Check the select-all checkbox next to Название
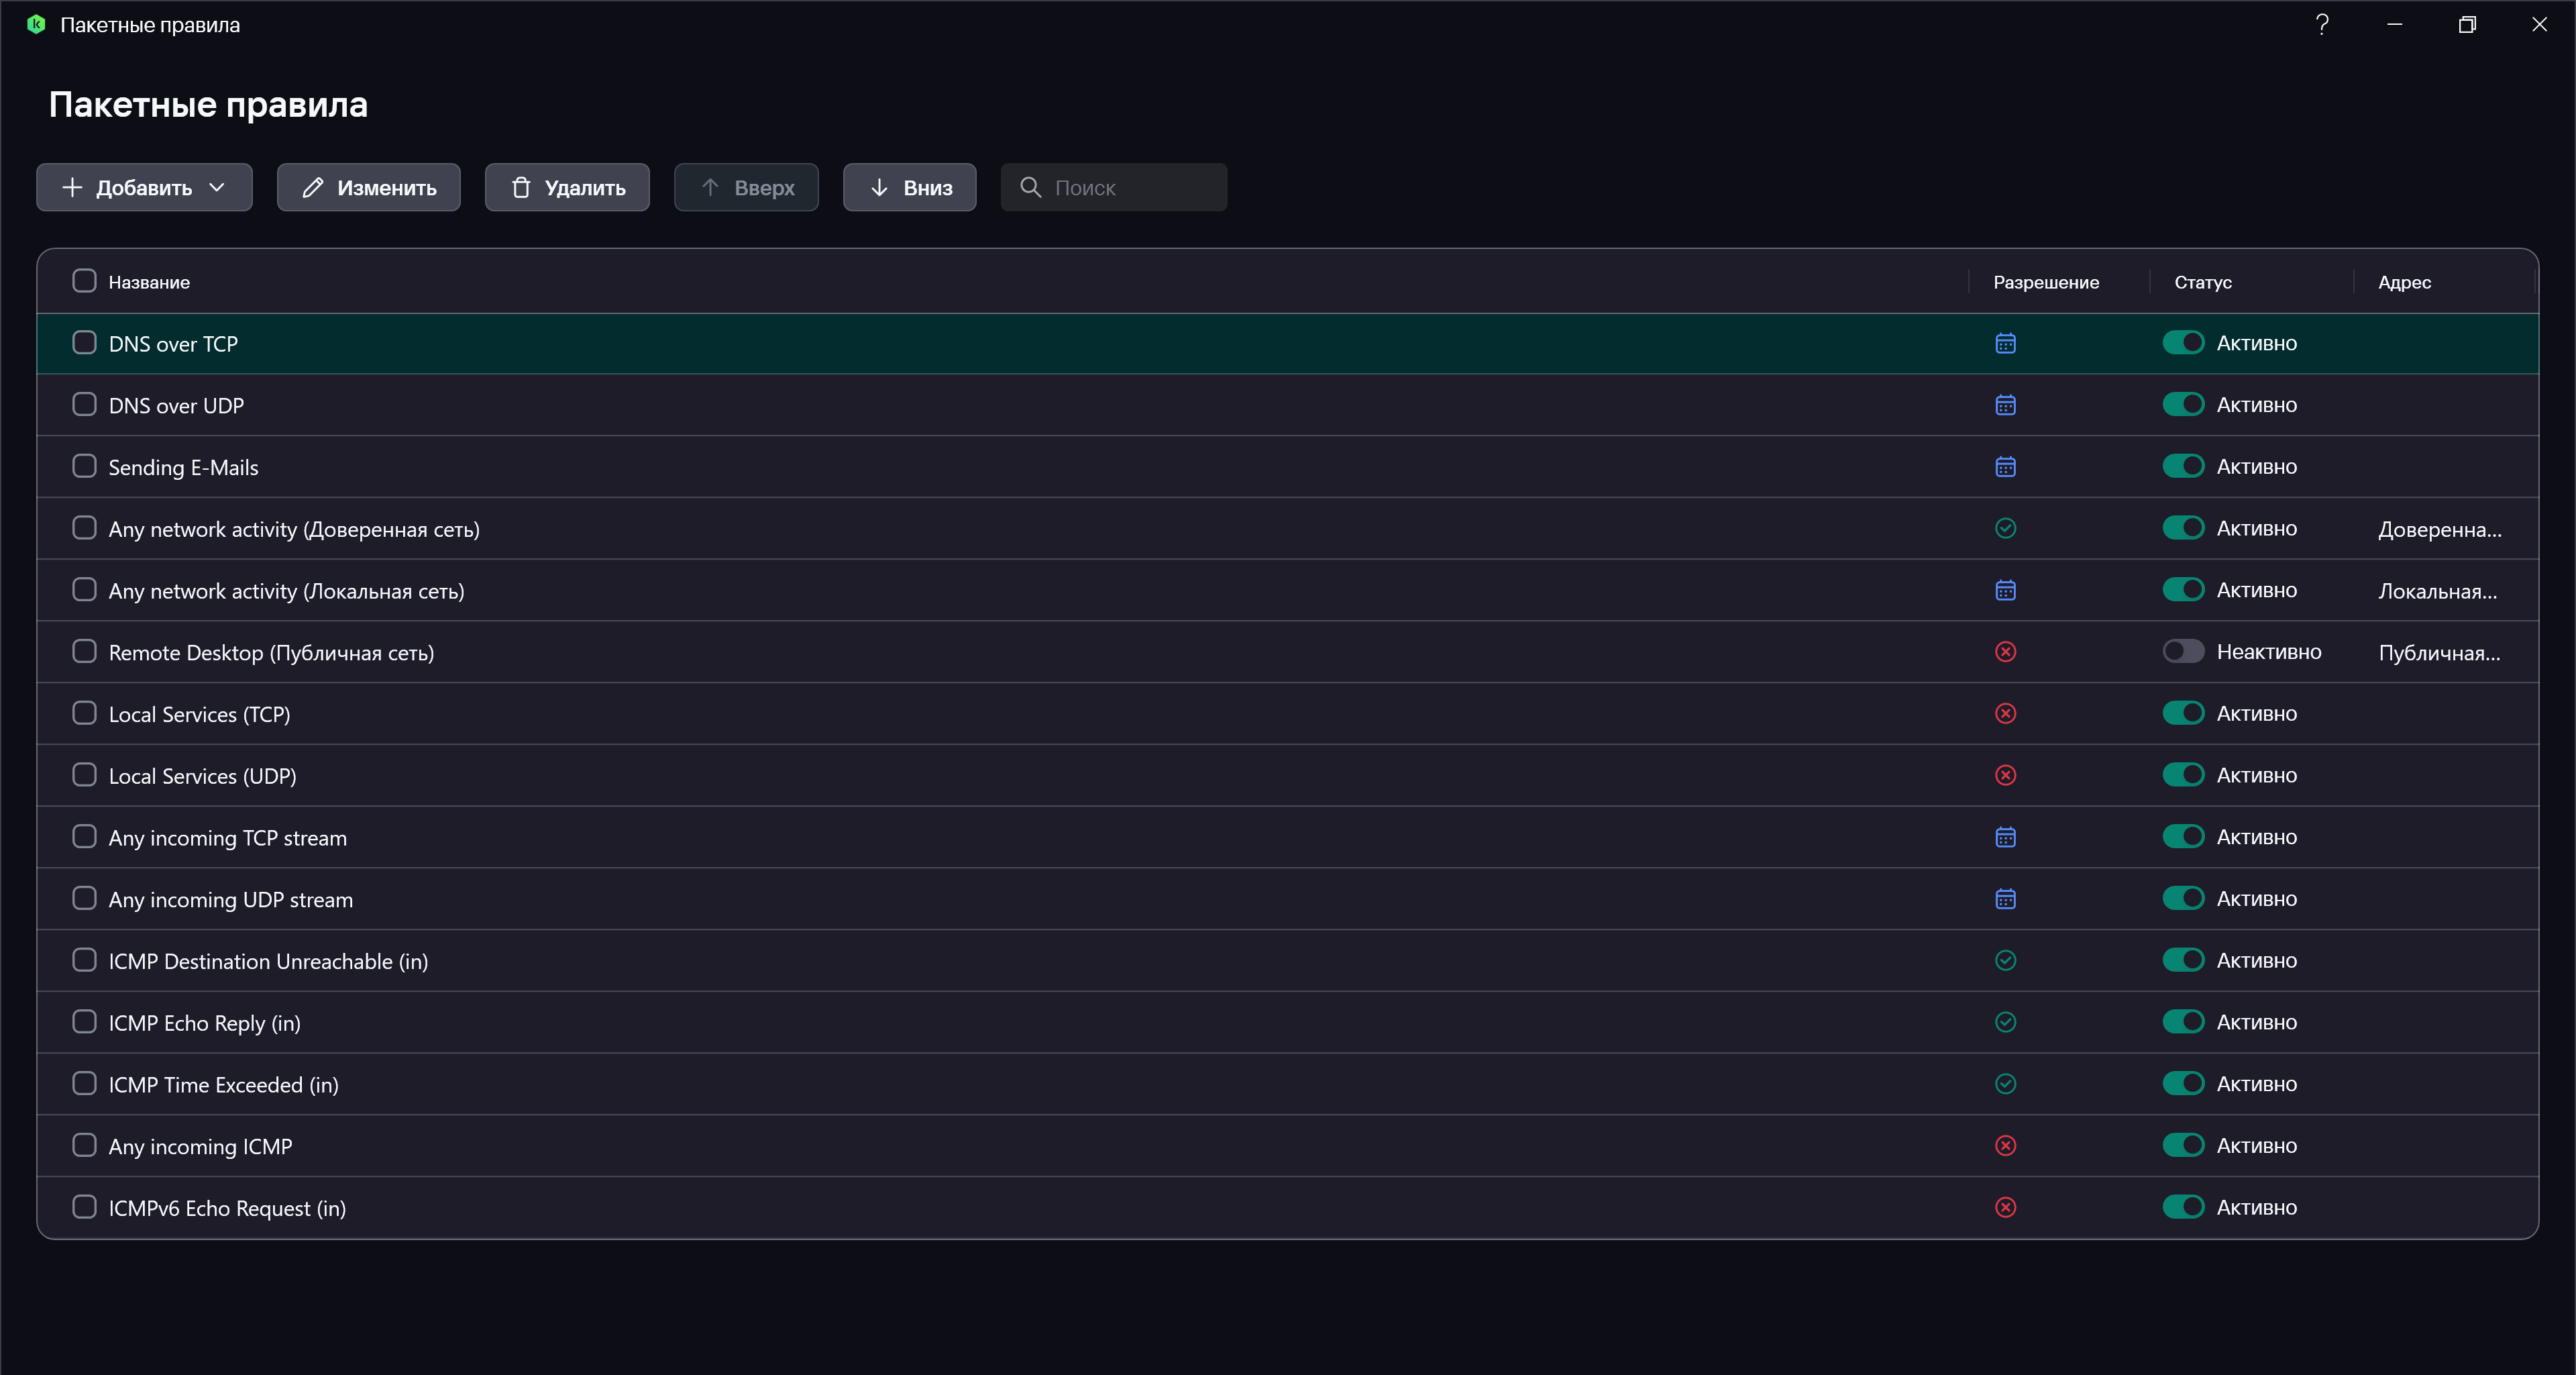 (84, 281)
